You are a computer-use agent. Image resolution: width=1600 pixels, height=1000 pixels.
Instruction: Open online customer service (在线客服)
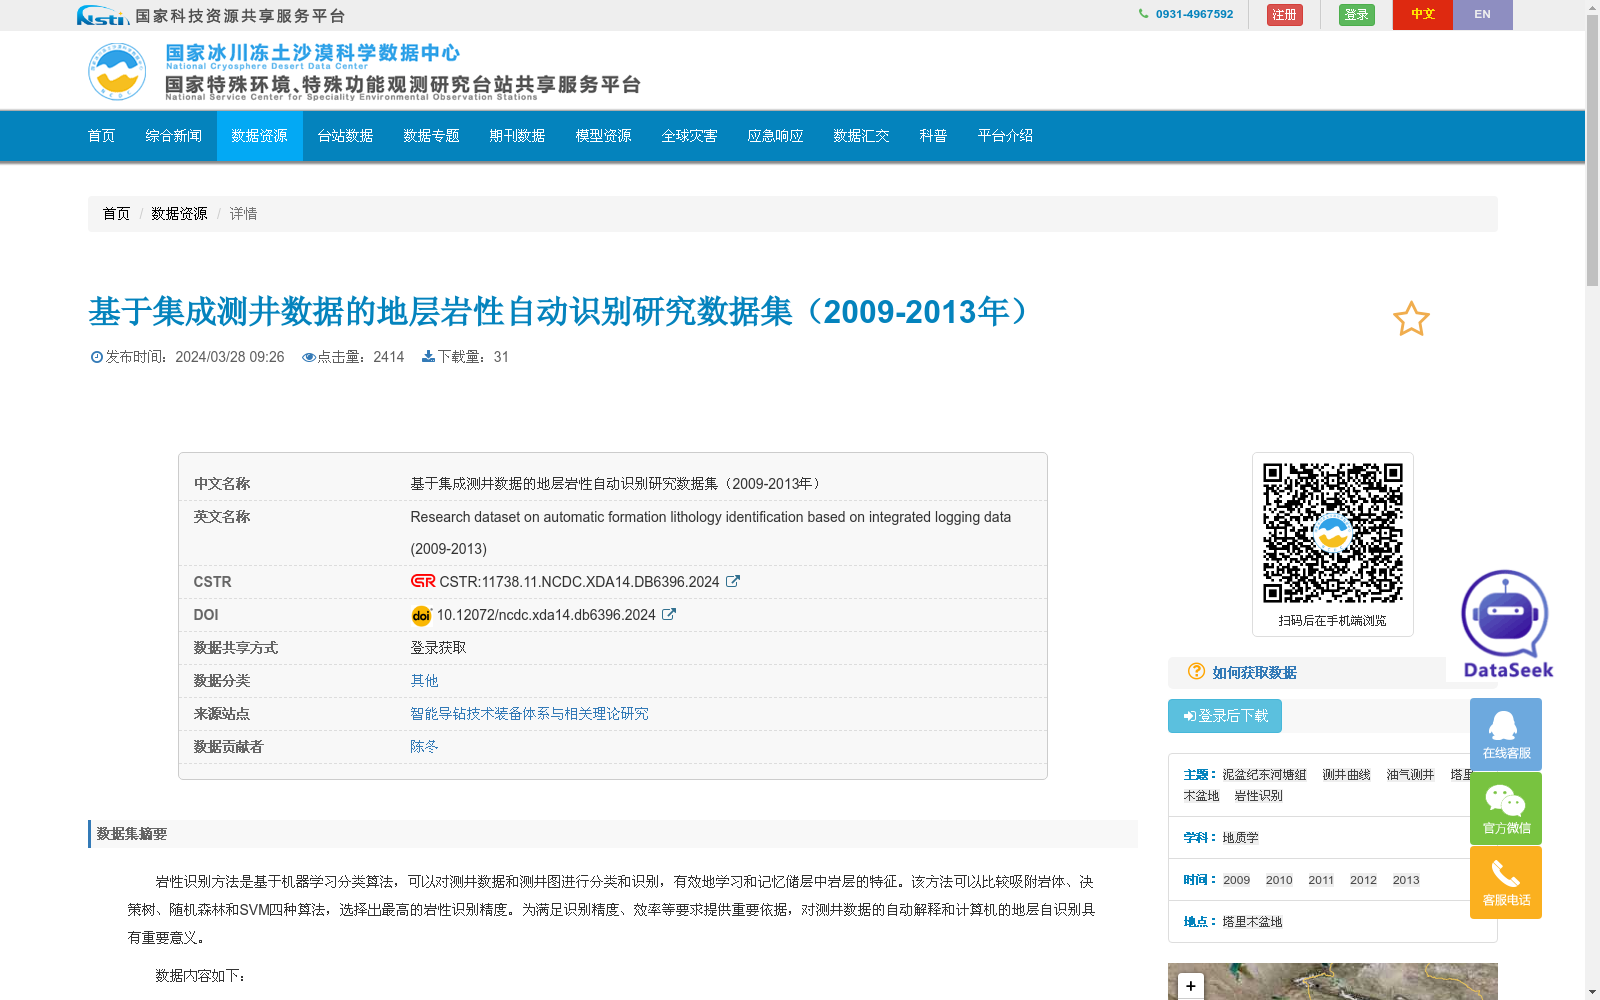click(1506, 734)
